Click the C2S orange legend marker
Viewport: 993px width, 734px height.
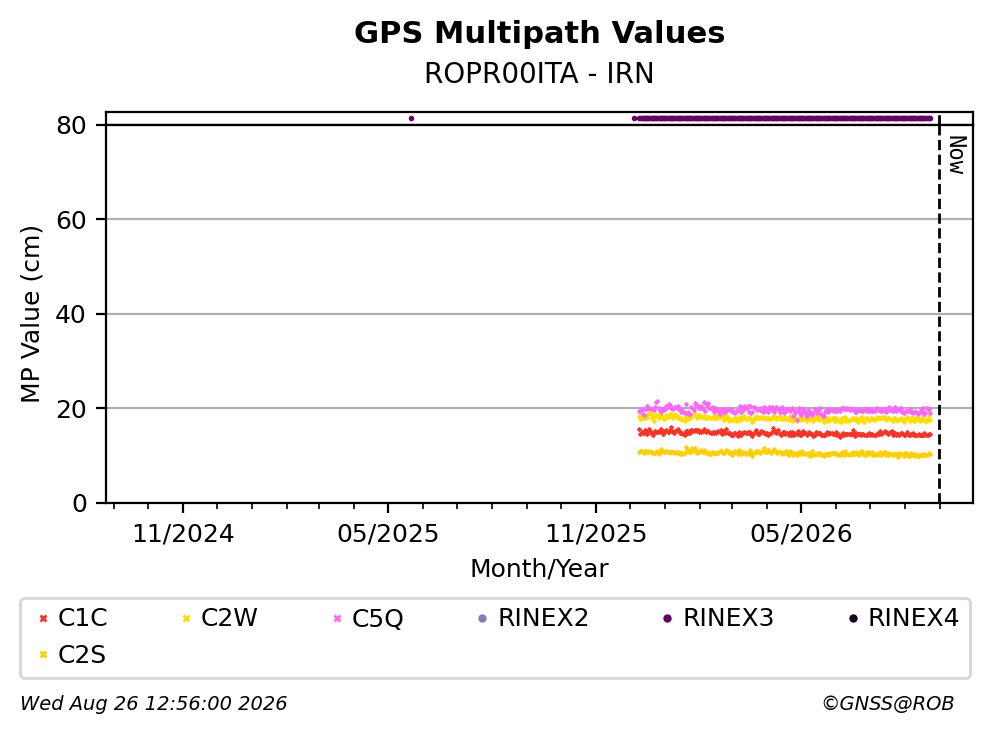tap(43, 655)
